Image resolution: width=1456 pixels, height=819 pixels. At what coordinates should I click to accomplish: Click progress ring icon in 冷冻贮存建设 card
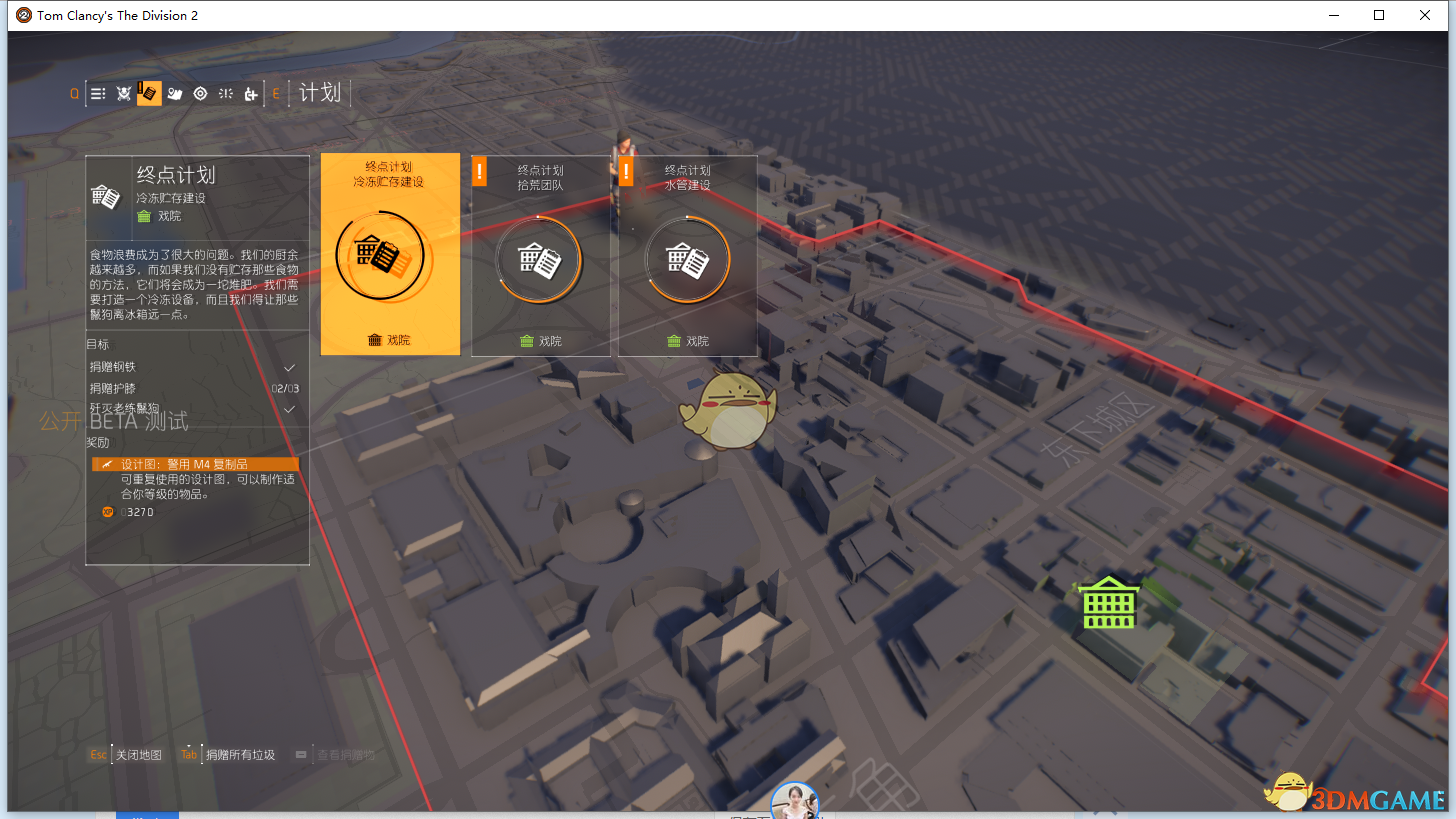[x=380, y=256]
